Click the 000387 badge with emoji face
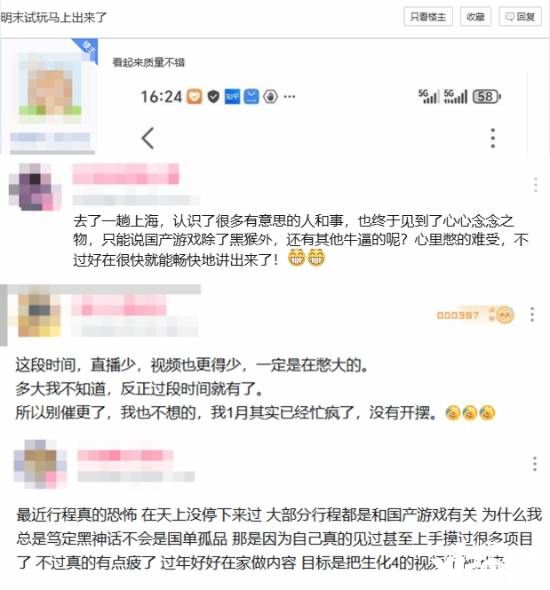This screenshot has width=550, height=590. point(475,315)
